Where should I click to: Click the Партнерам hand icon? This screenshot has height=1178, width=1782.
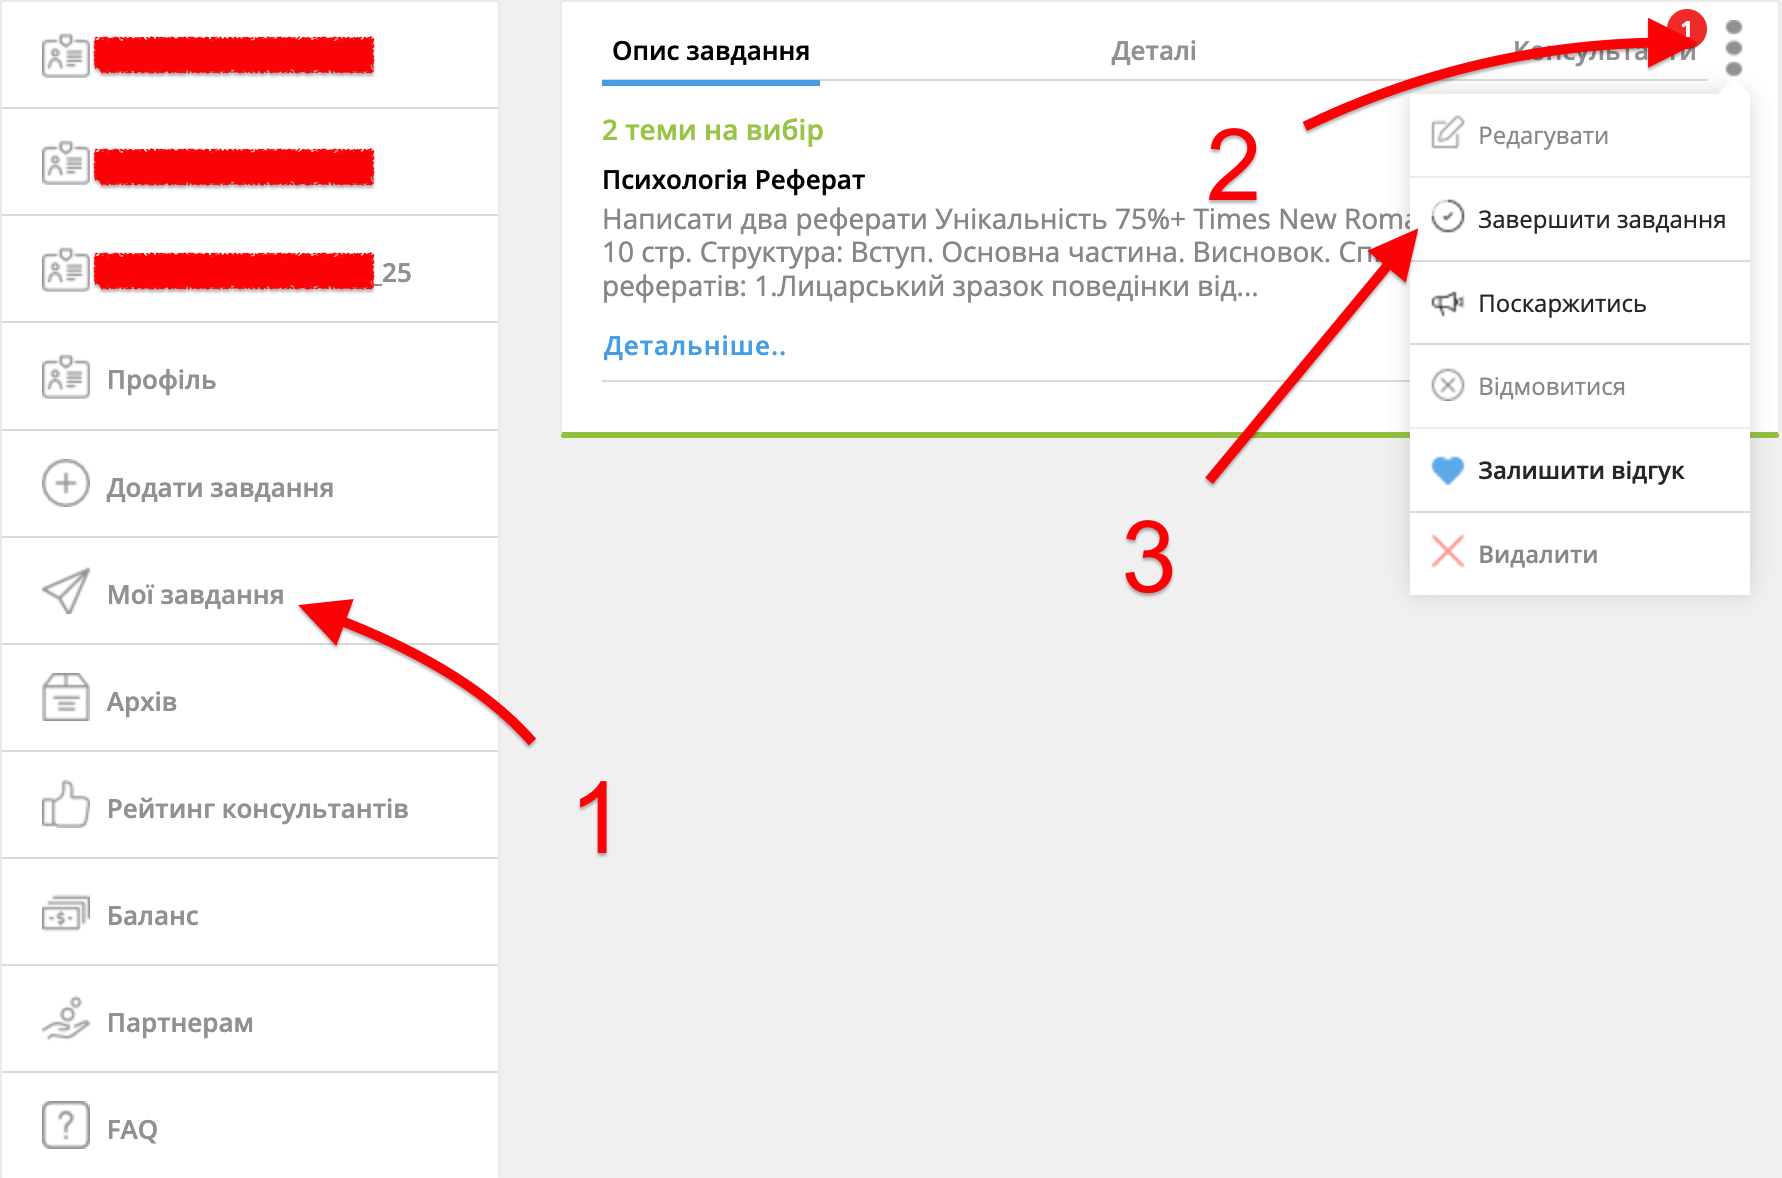pyautogui.click(x=66, y=1019)
